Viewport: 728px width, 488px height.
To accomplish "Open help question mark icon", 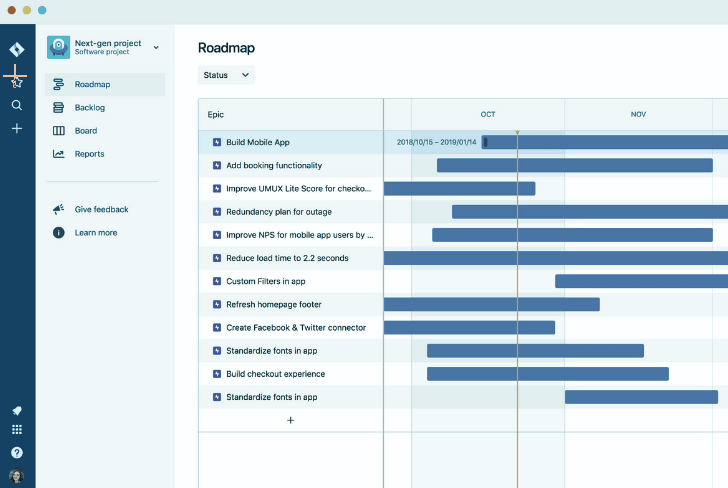I will (x=17, y=453).
